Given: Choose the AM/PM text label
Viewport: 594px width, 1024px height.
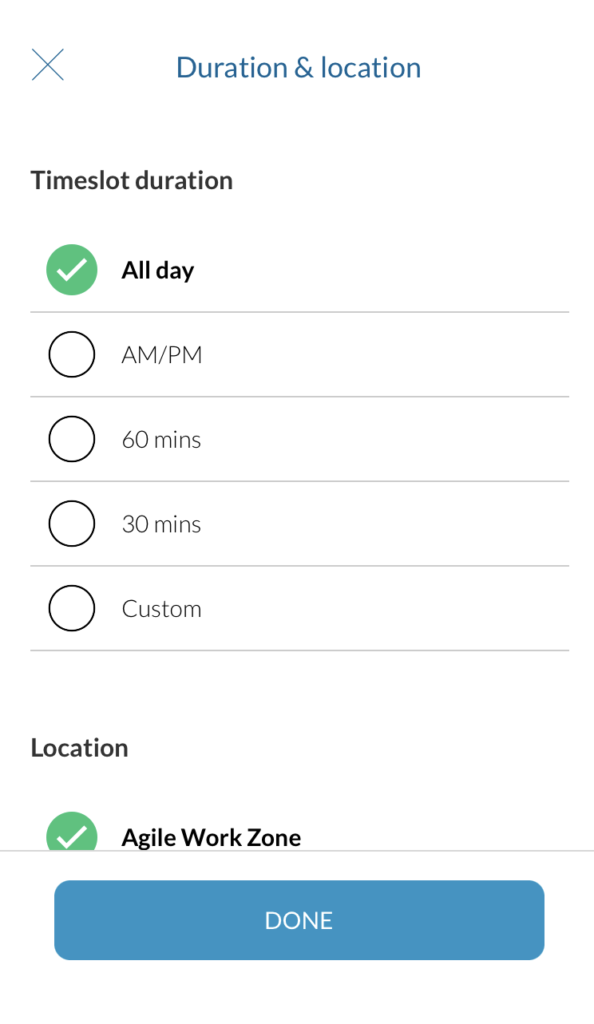Looking at the screenshot, I should pos(162,355).
